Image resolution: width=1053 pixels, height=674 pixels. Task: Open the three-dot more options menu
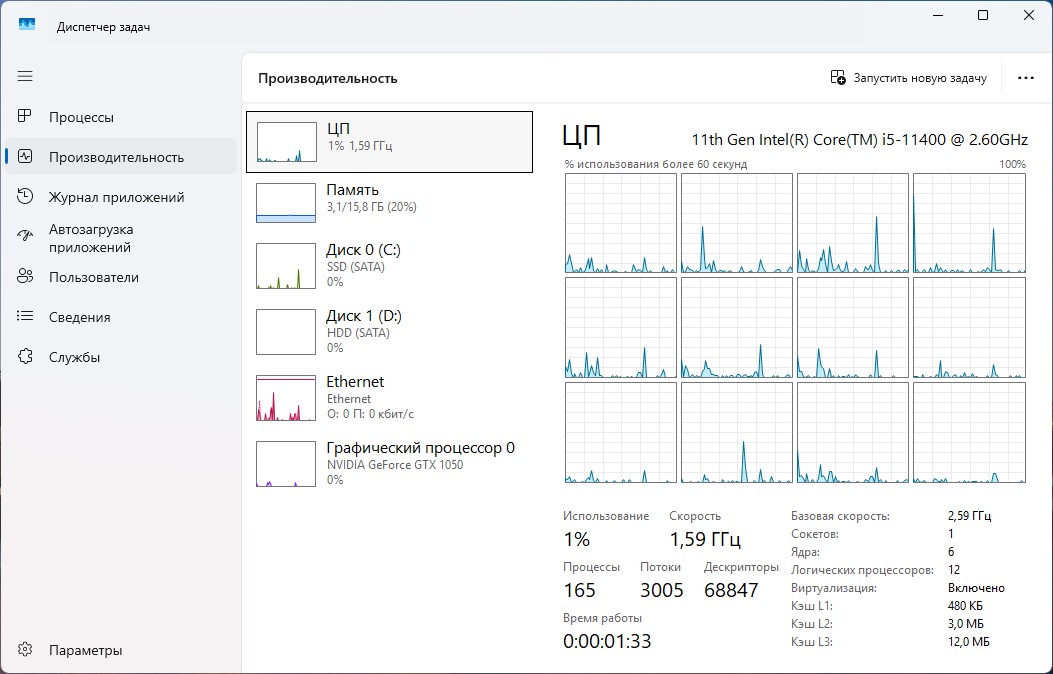point(1025,78)
